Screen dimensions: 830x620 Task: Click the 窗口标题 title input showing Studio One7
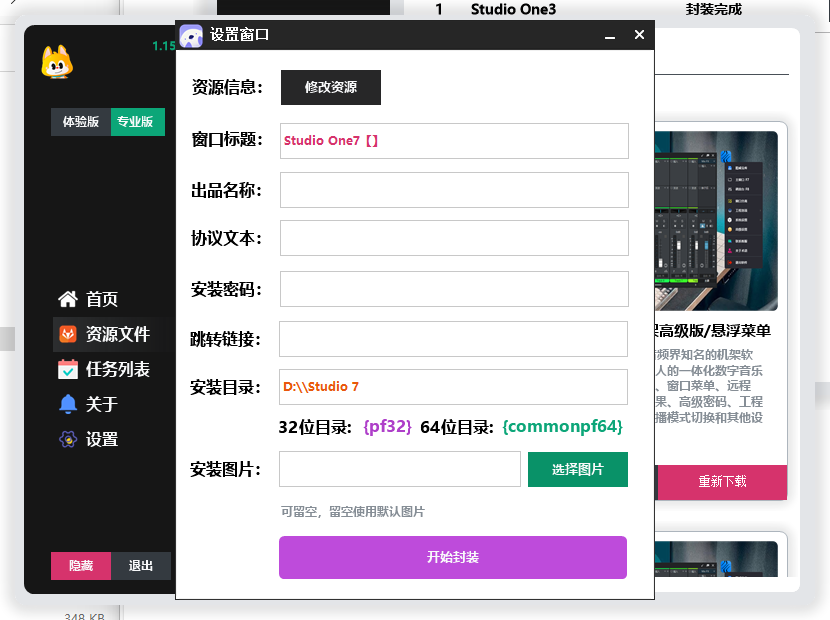pos(453,140)
